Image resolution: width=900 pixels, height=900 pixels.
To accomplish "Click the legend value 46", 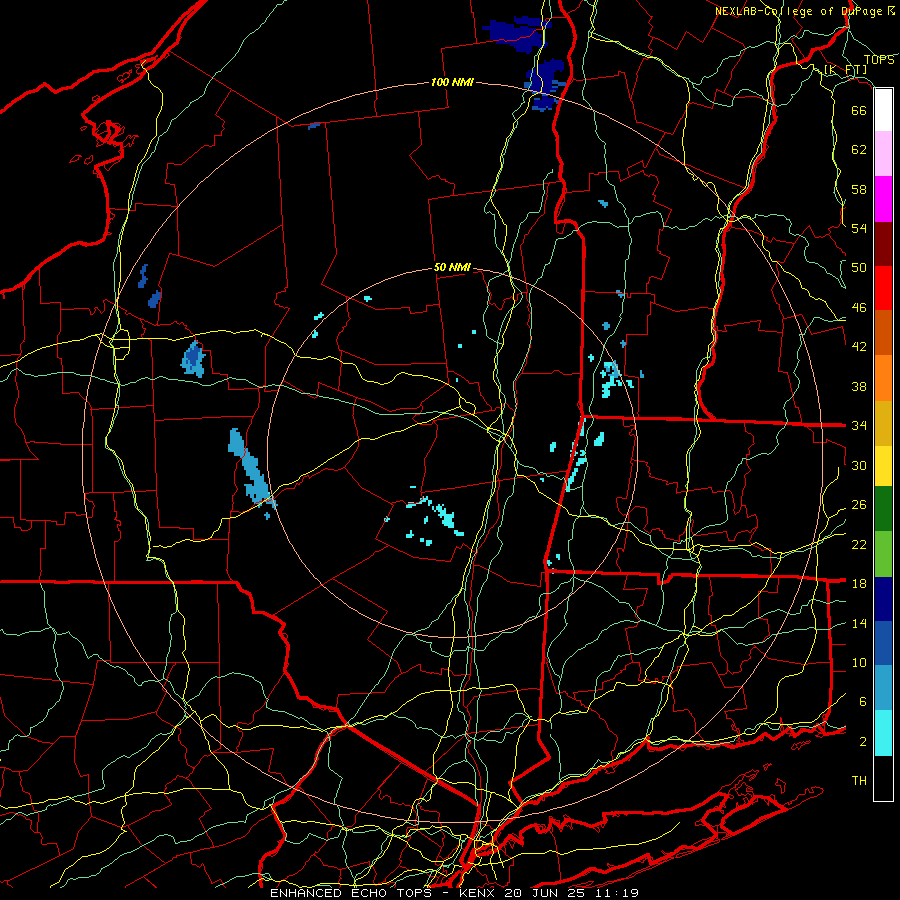I will click(859, 308).
